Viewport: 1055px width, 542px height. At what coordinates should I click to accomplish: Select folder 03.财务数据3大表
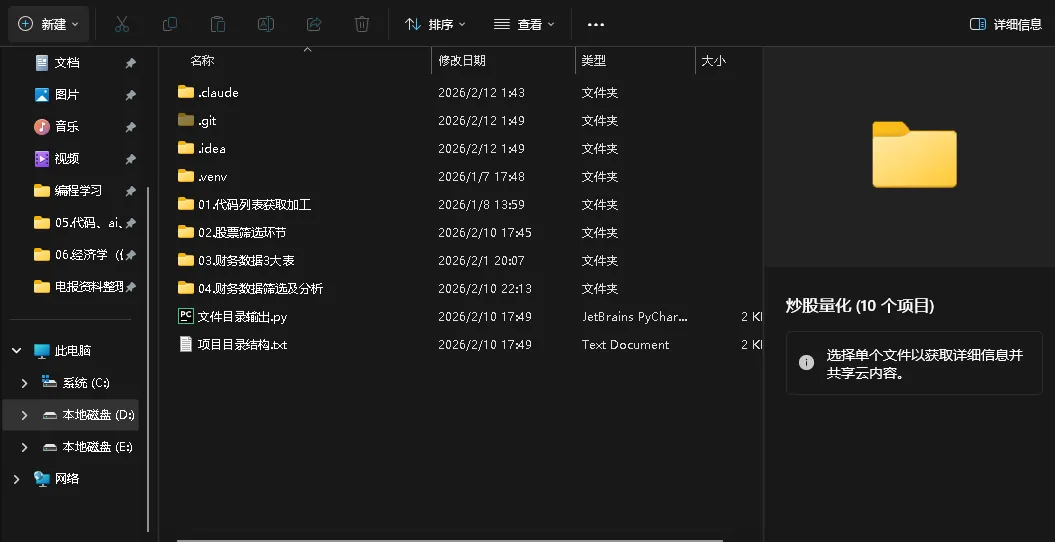(246, 260)
